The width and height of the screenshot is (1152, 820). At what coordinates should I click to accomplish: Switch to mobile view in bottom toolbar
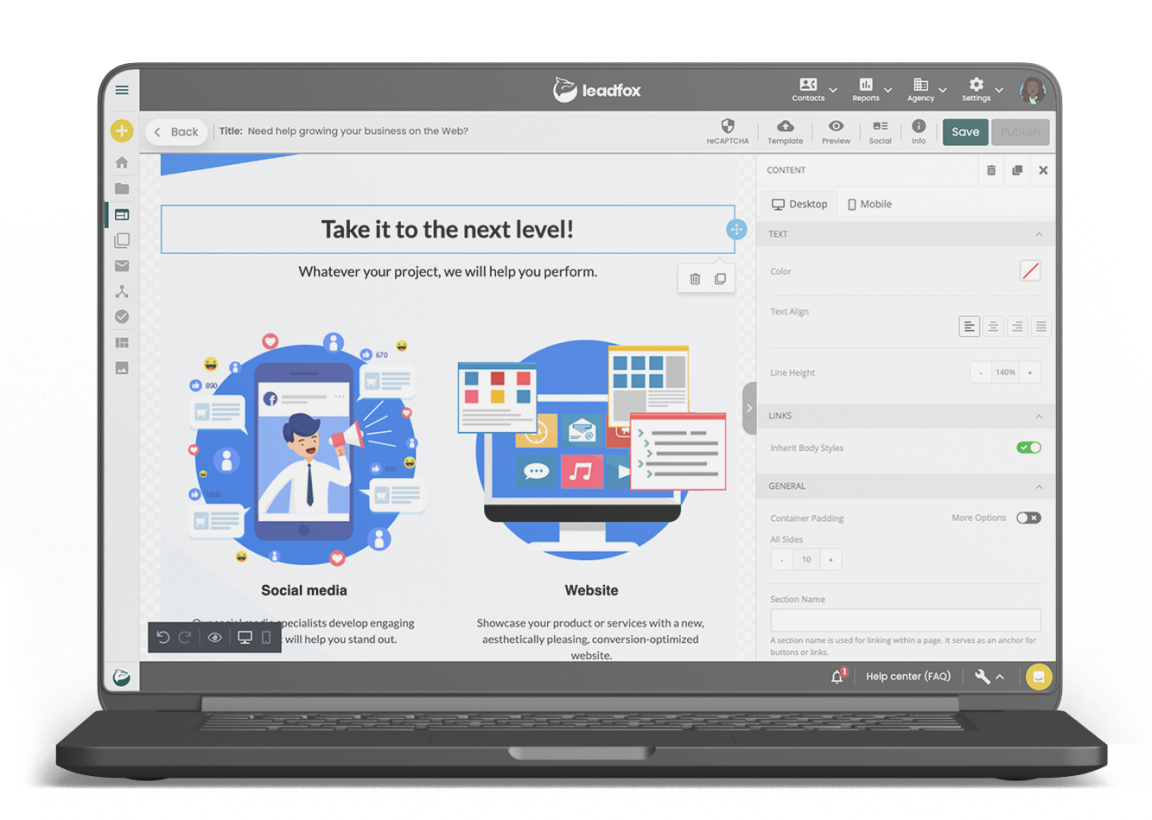267,637
